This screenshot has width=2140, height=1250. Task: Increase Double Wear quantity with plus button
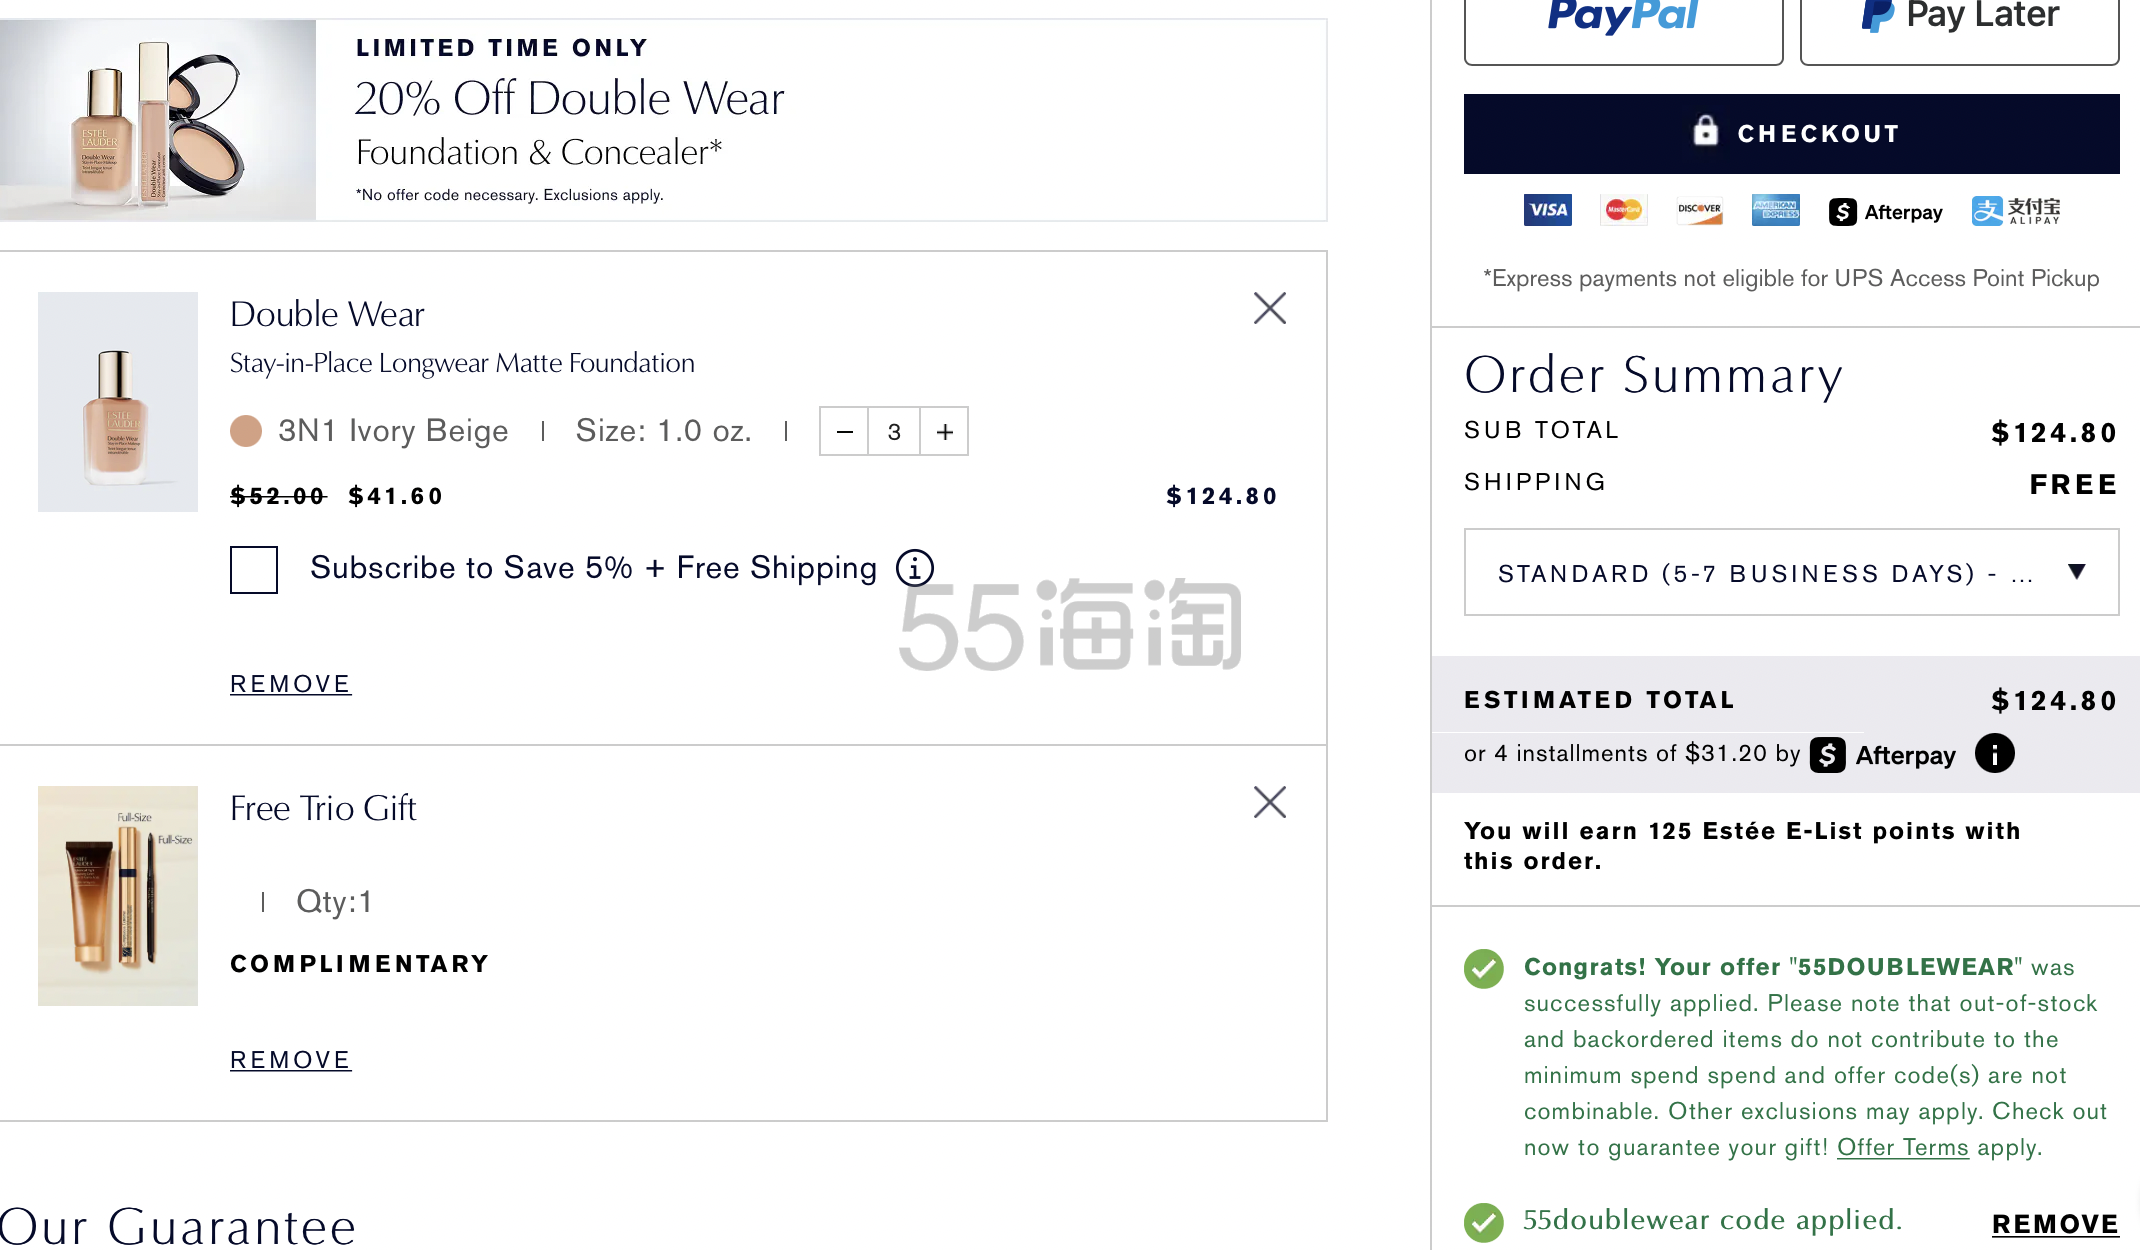(944, 431)
